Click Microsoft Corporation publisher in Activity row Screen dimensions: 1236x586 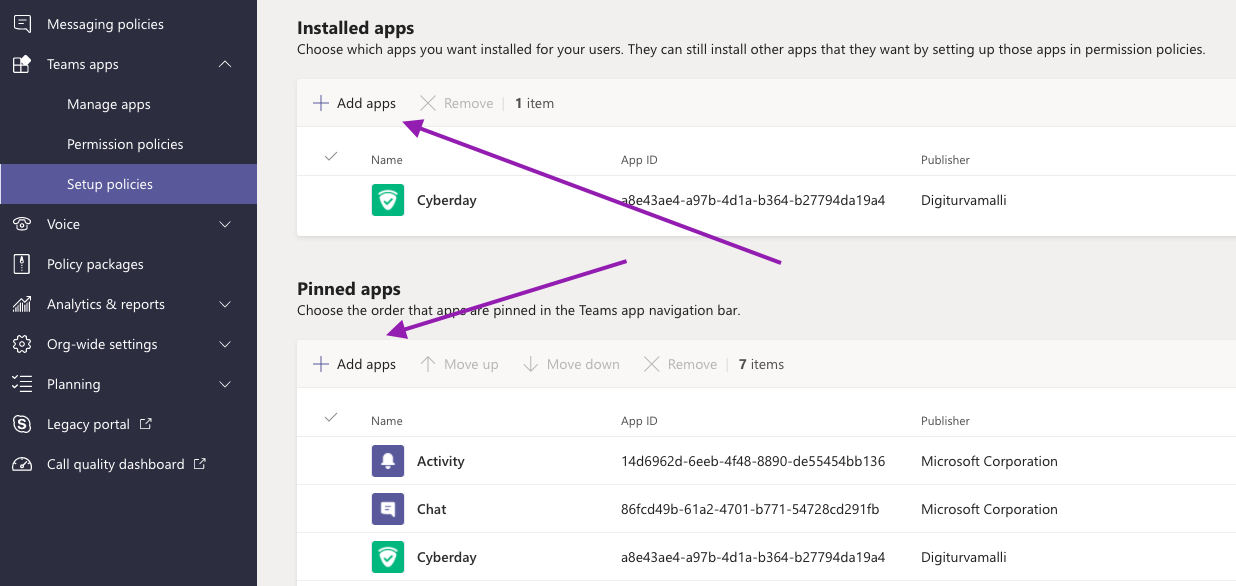pos(989,461)
